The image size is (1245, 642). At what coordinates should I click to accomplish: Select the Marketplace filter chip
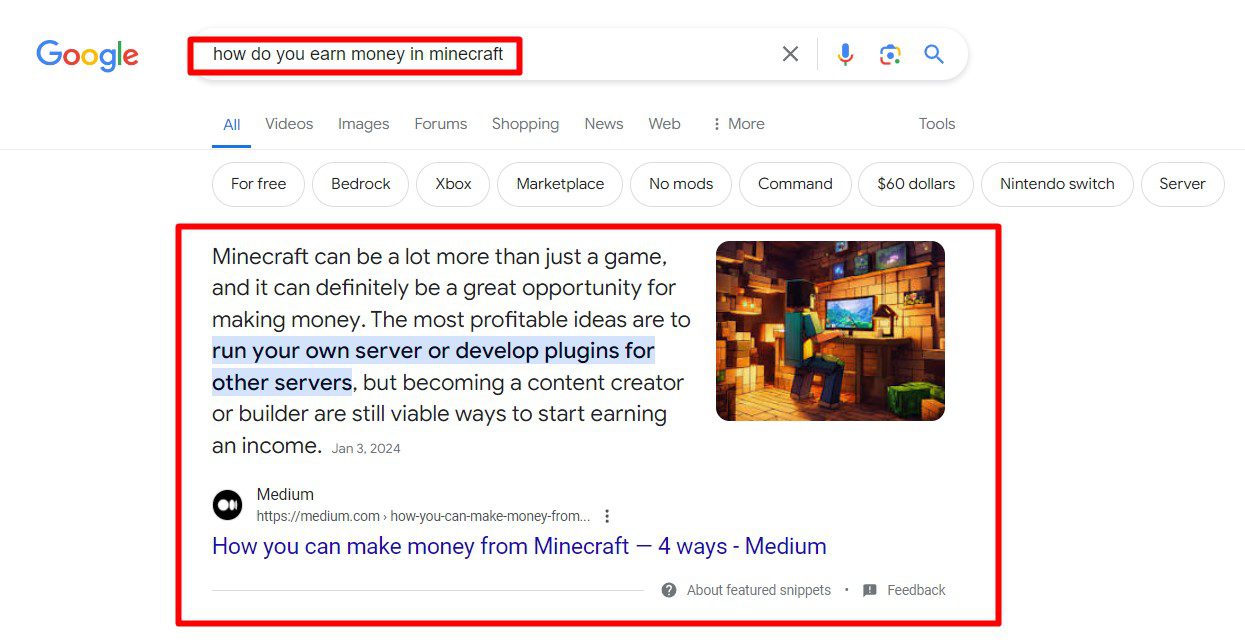pos(560,184)
